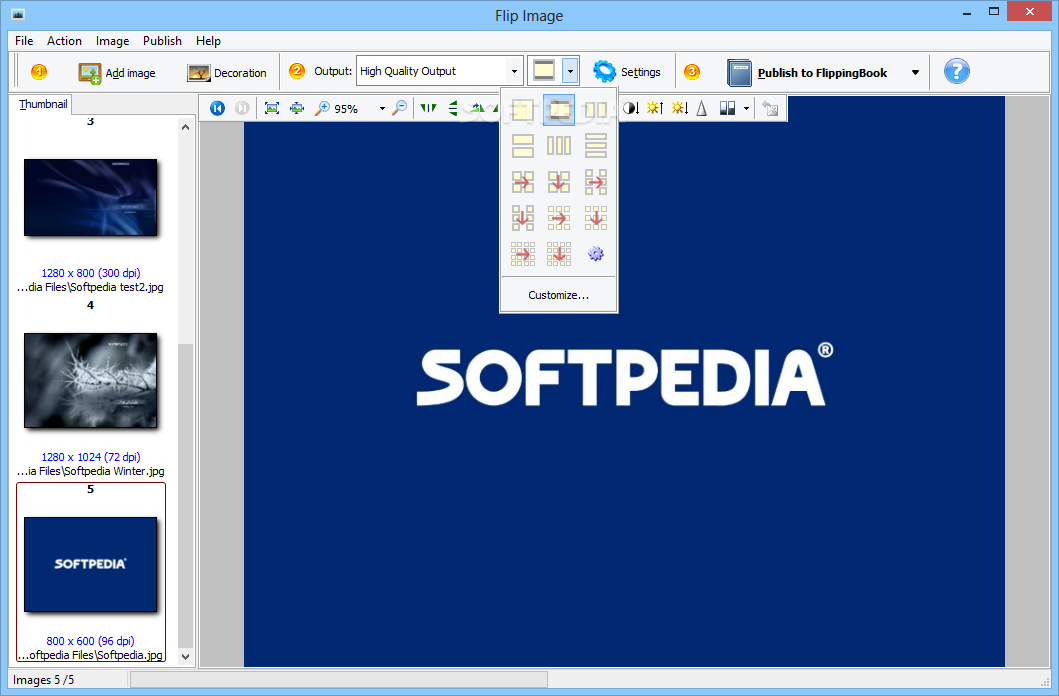The image size is (1059, 696).
Task: Click the 1280 x 800 (300 dpi) label
Action: click(91, 273)
